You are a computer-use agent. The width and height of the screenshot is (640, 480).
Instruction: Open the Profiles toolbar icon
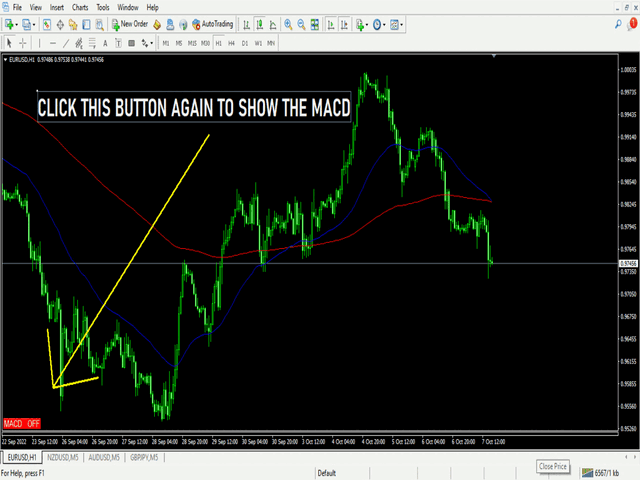[x=27, y=24]
